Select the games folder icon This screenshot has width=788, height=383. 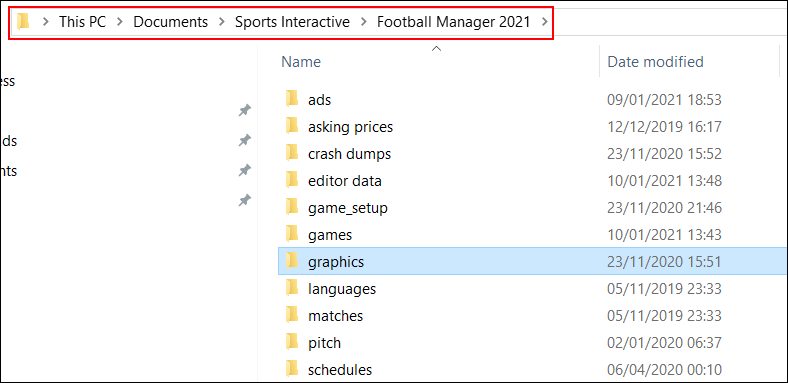[292, 234]
